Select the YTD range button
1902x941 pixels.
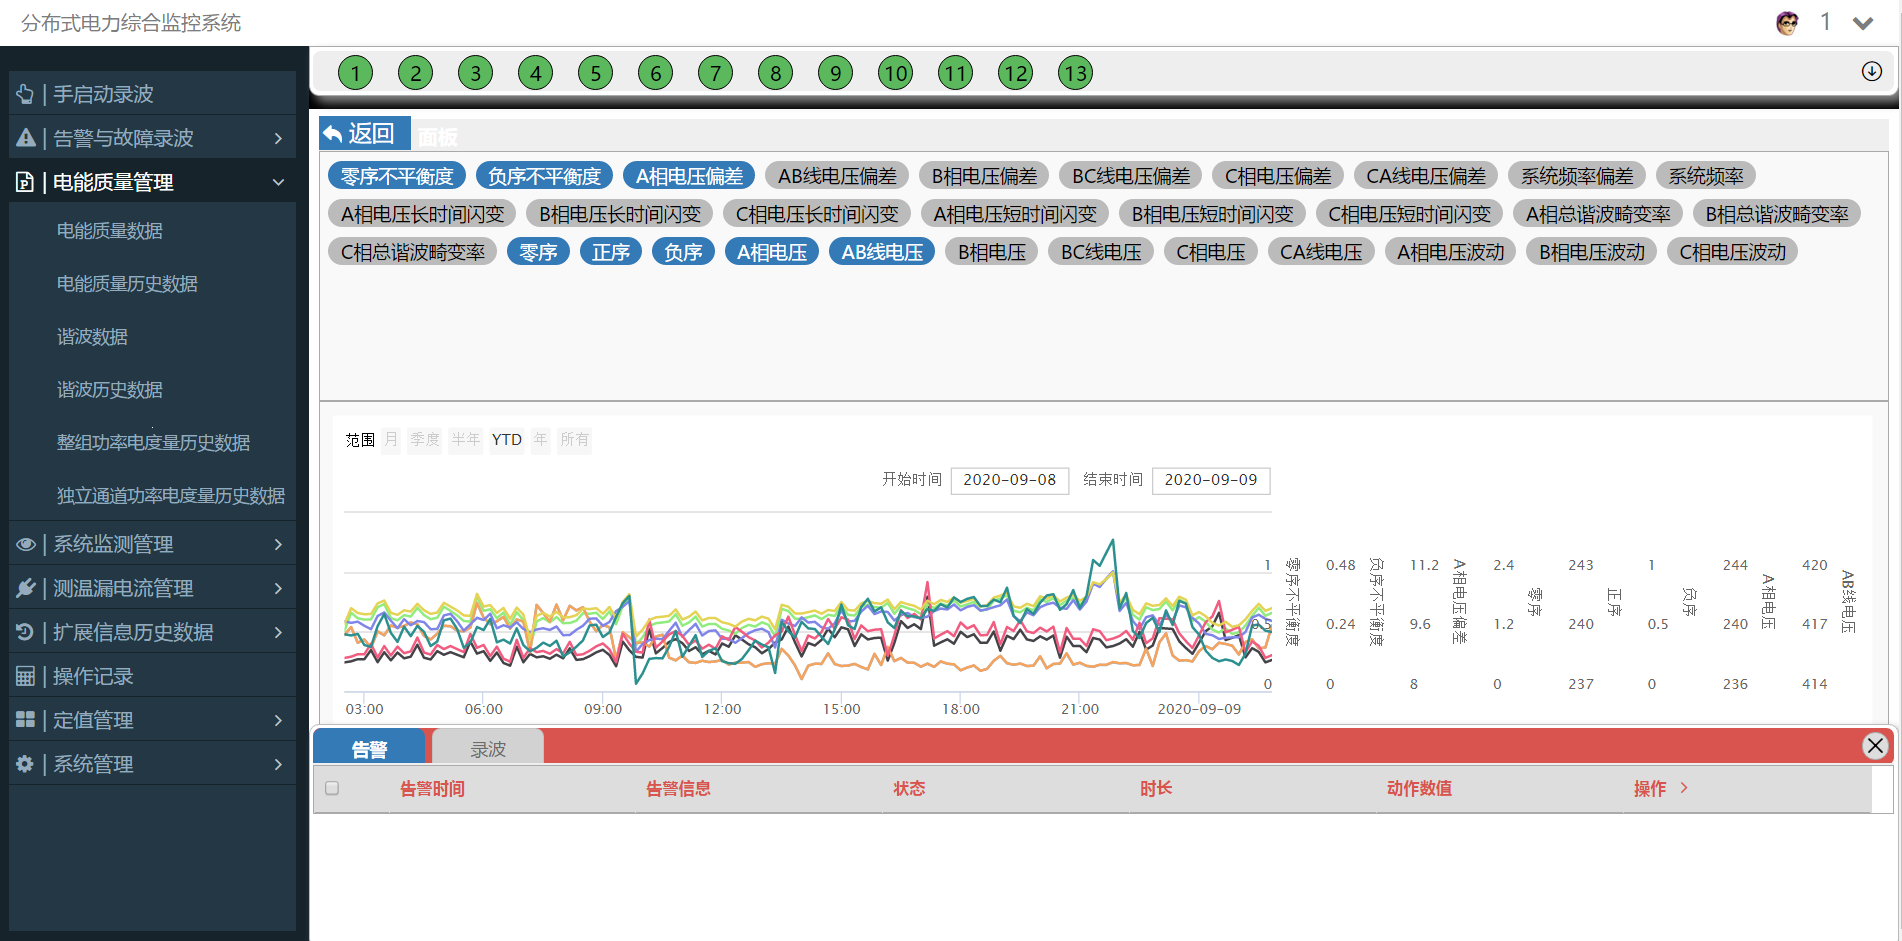(x=506, y=440)
